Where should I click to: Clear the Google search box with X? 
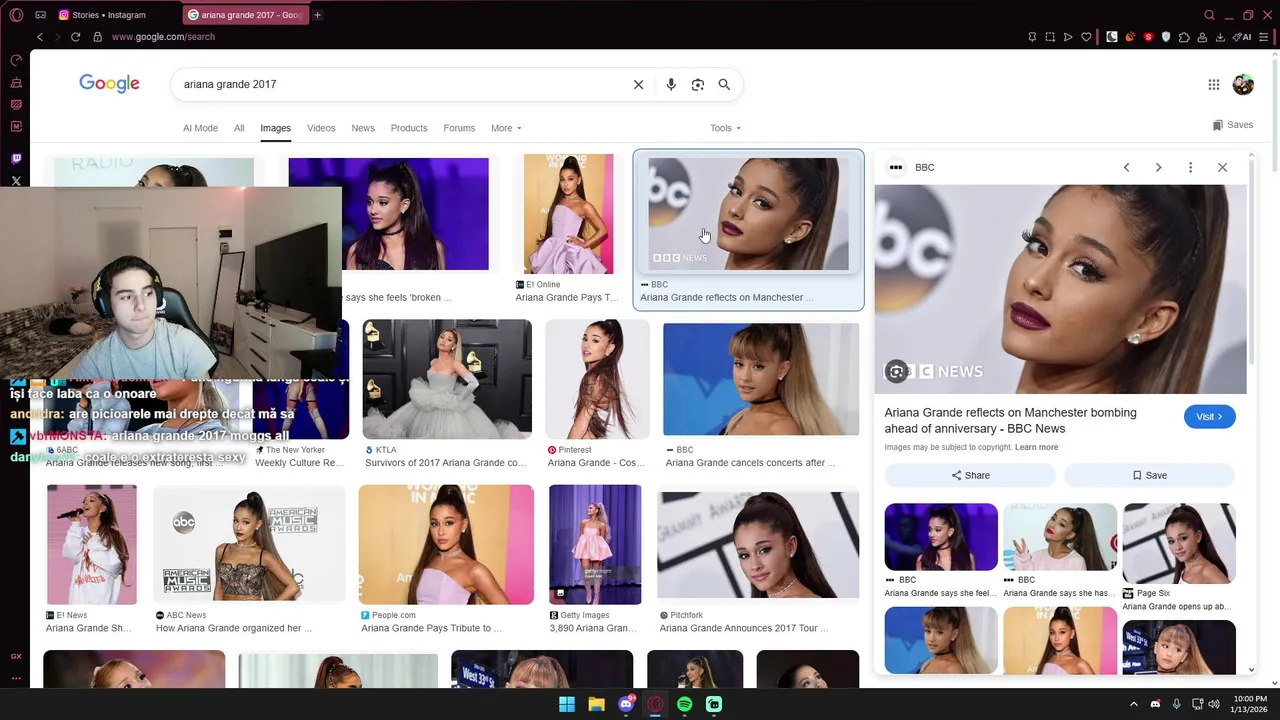point(638,84)
